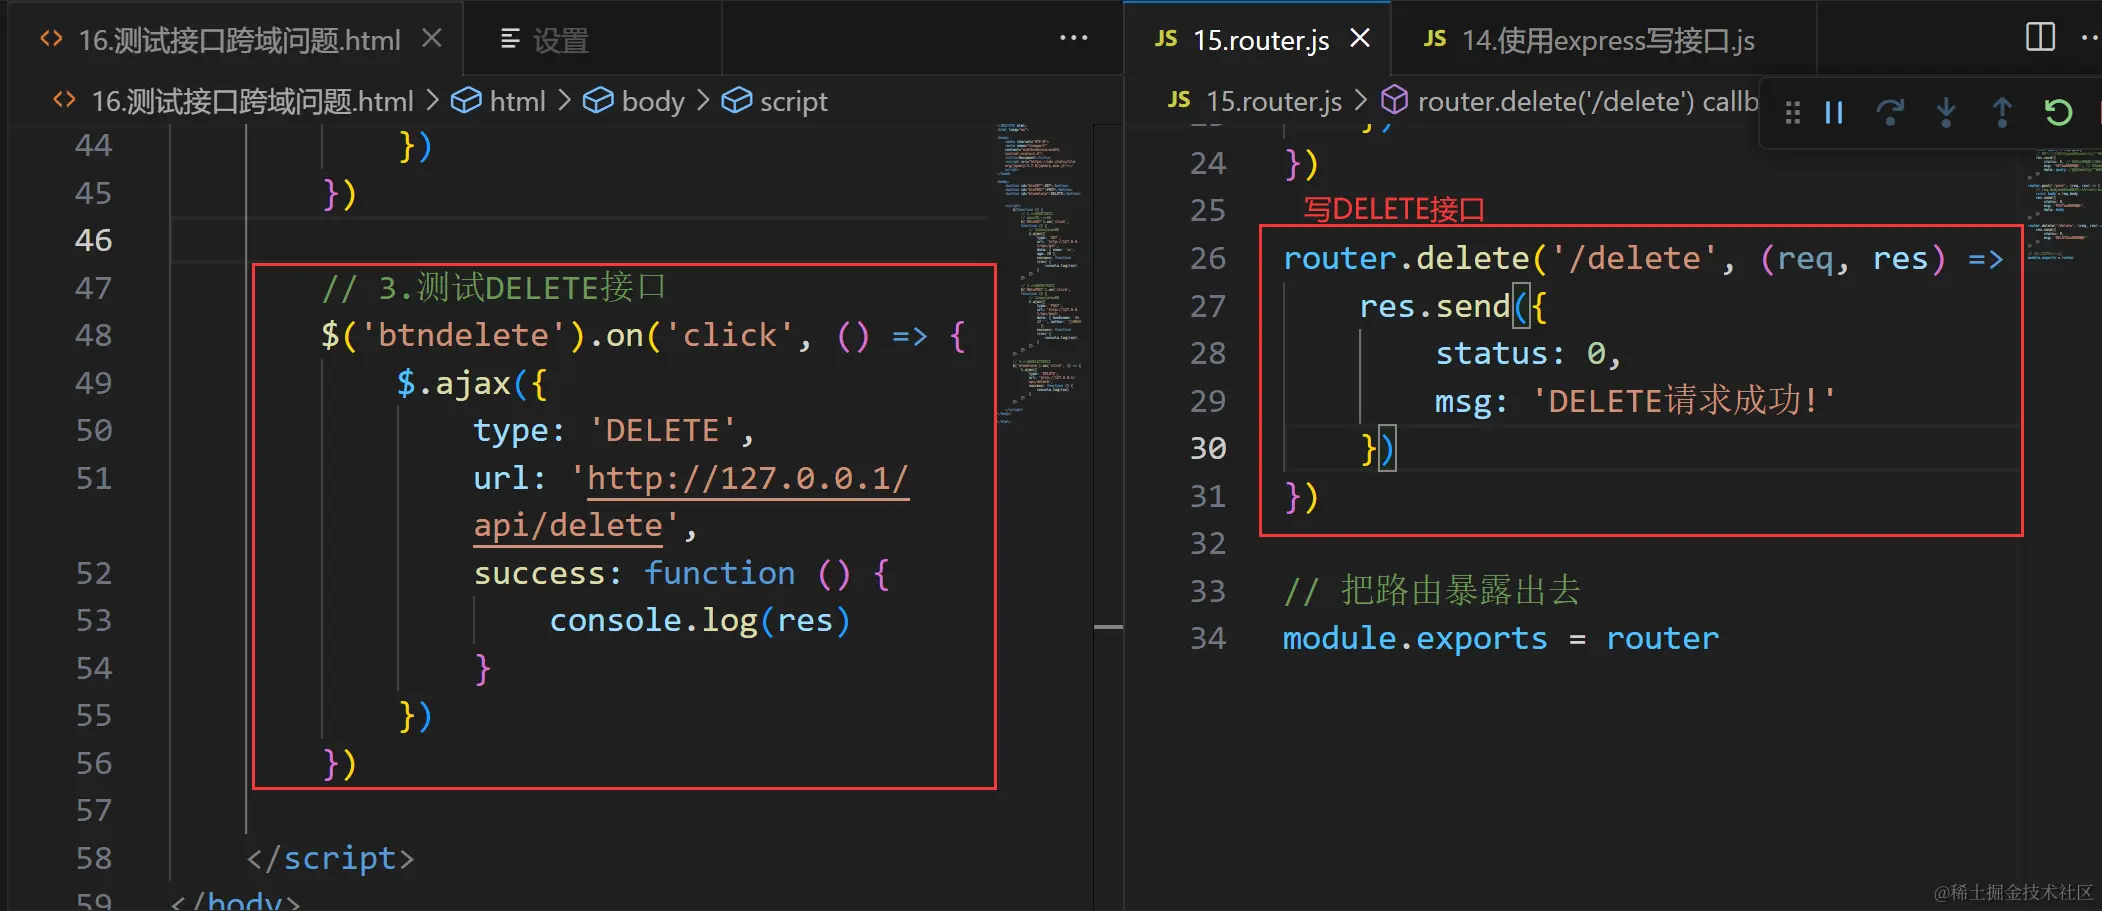Click line number 58 in HTML editor
2102x911 pixels.
[x=93, y=858]
